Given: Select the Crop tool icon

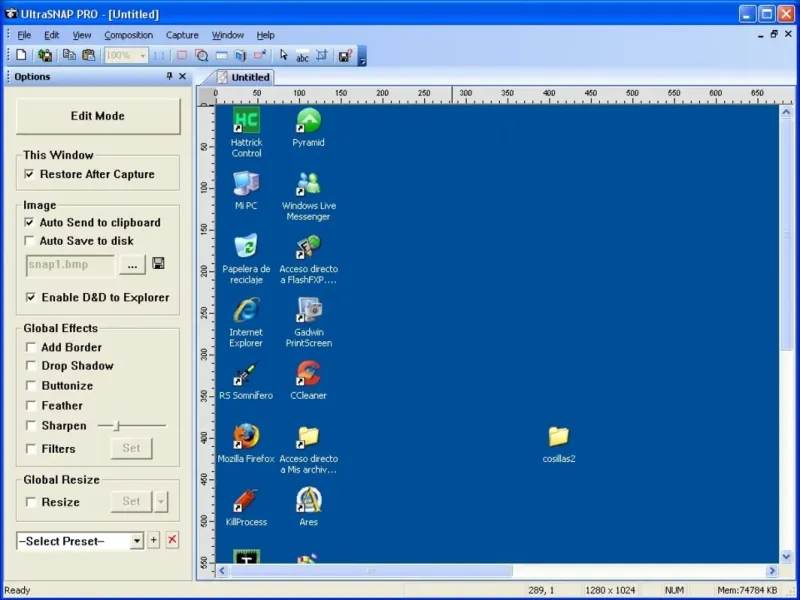Looking at the screenshot, I should [321, 55].
